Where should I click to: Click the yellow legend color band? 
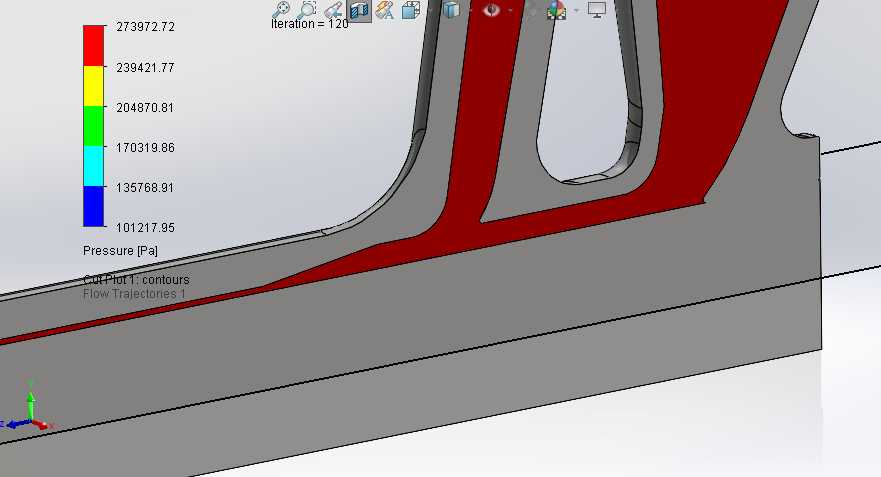click(94, 86)
